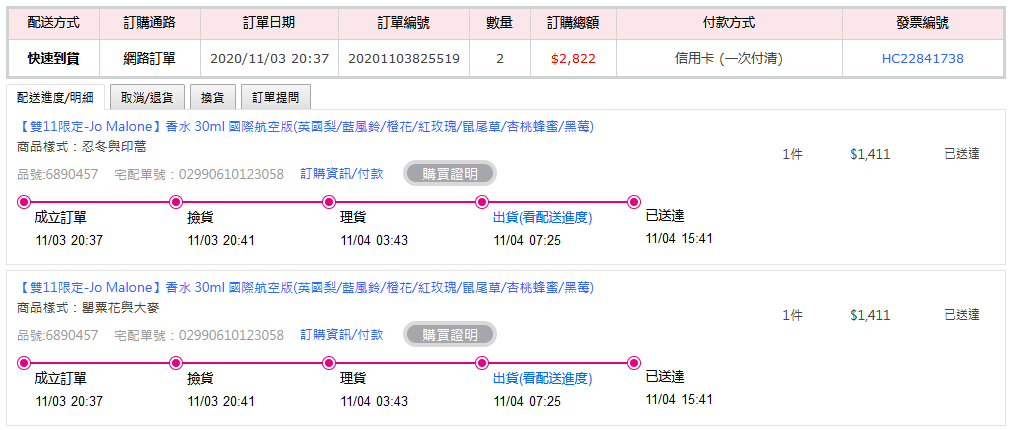Open Jo Malone product link for 罌粟花與大麥 item
Image resolution: width=1013 pixels, height=430 pixels.
click(306, 288)
